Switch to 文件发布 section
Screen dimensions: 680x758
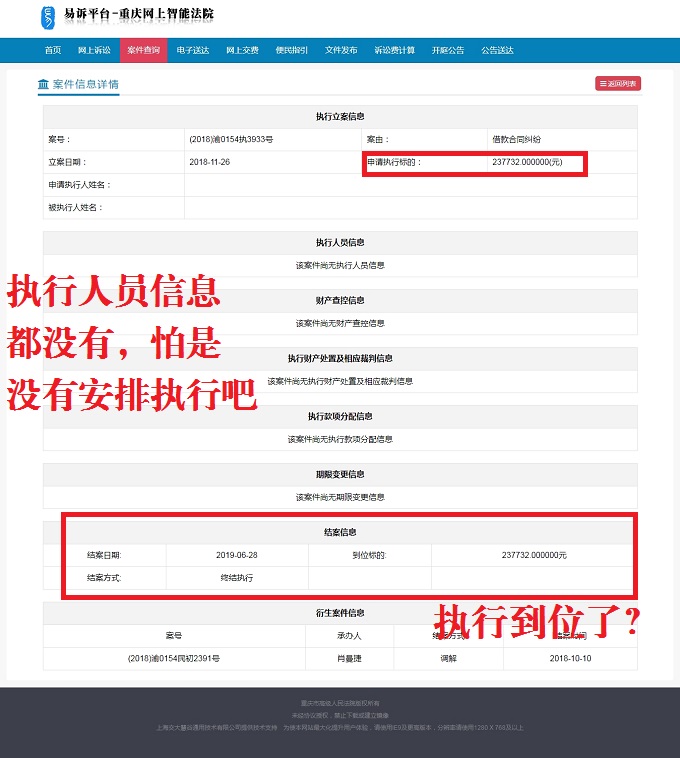[341, 50]
